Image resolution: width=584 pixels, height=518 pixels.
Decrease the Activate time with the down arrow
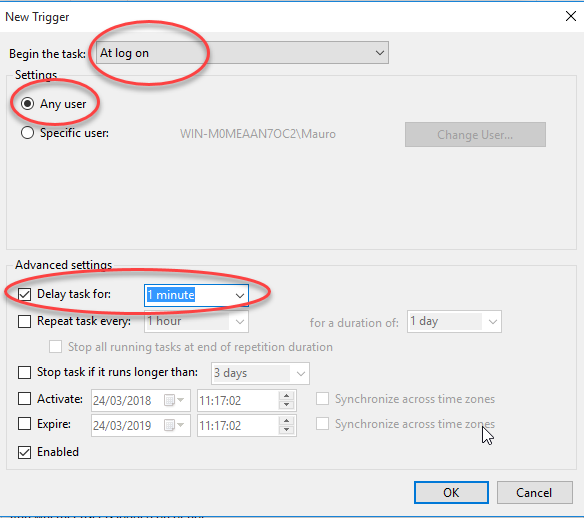(286, 405)
